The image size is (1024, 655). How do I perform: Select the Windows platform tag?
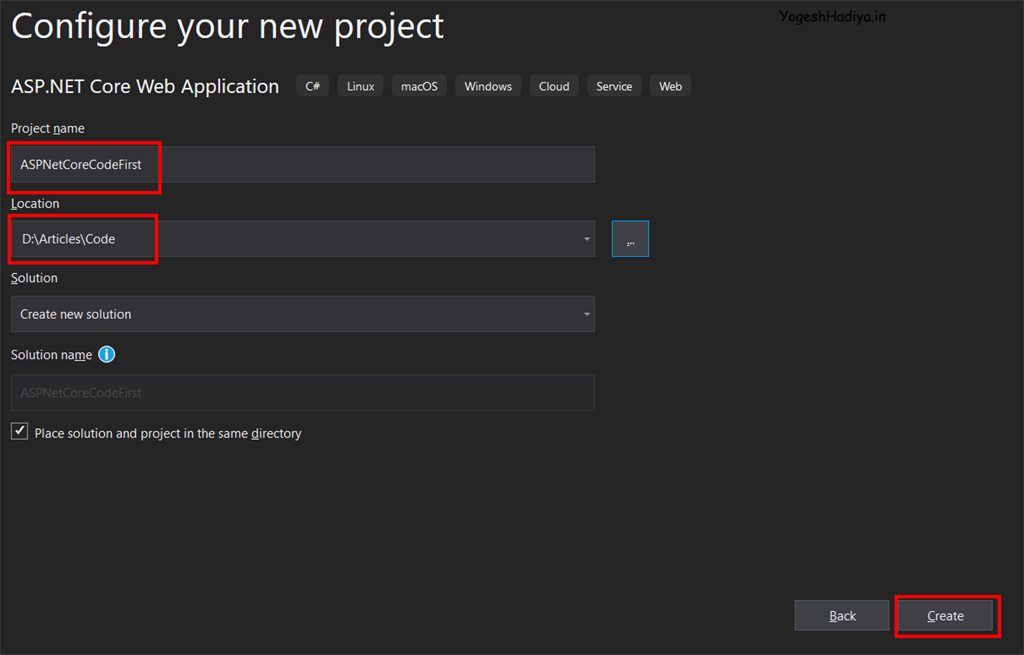click(x=488, y=86)
